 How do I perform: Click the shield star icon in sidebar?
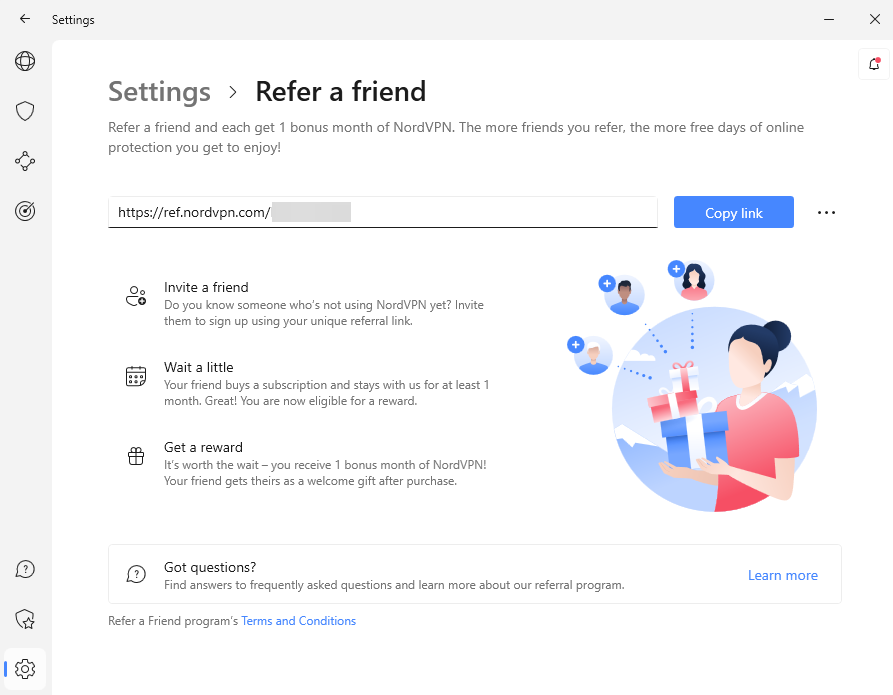[x=25, y=620]
